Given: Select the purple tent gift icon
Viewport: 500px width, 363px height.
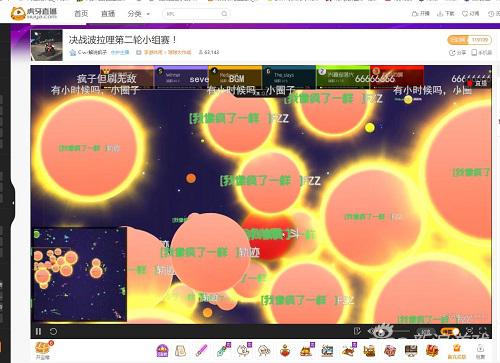Looking at the screenshot, I should click(x=162, y=351).
